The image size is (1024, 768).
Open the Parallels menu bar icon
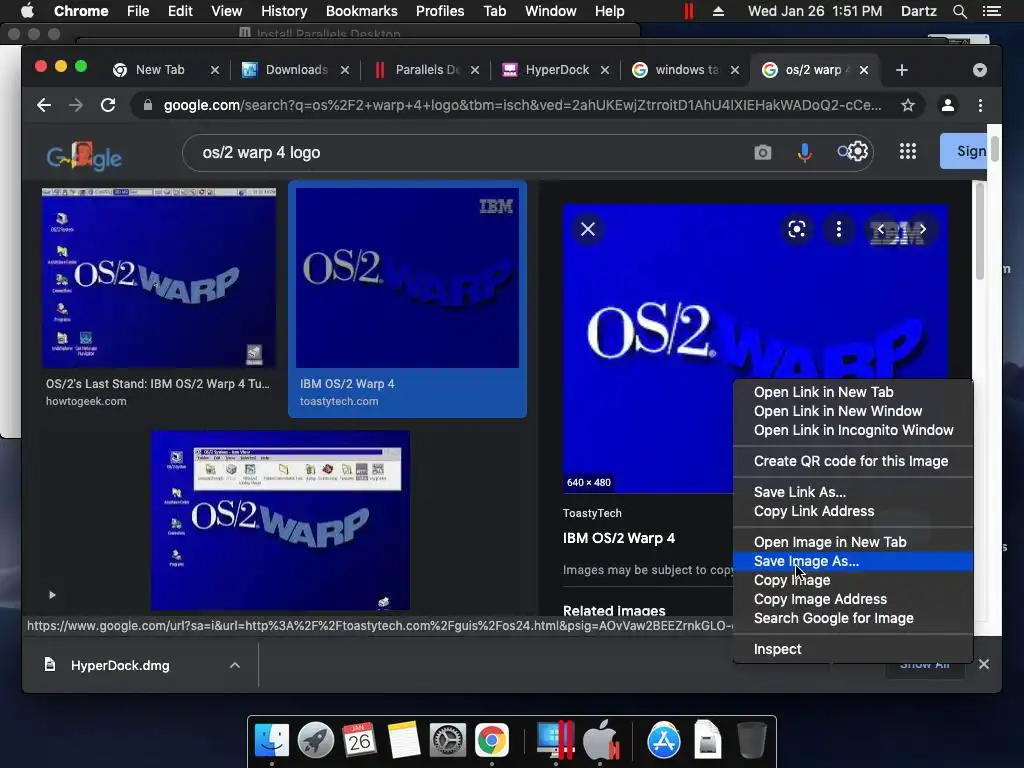[688, 11]
